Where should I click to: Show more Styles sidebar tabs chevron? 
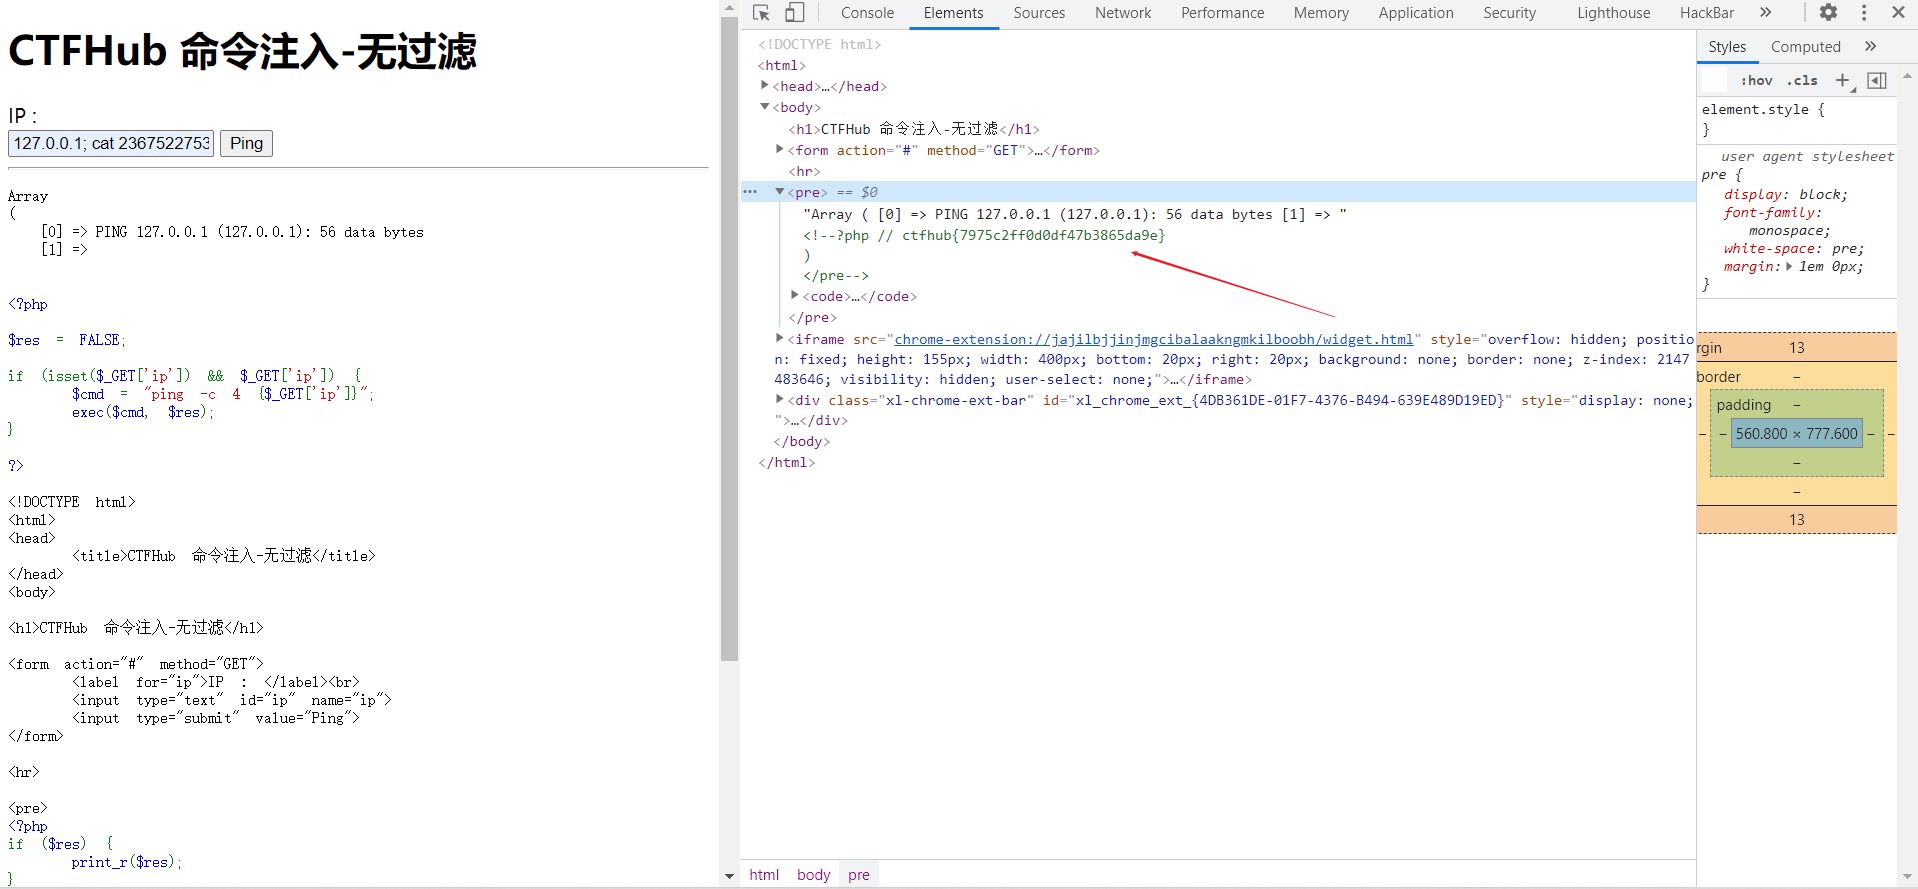click(x=1871, y=46)
